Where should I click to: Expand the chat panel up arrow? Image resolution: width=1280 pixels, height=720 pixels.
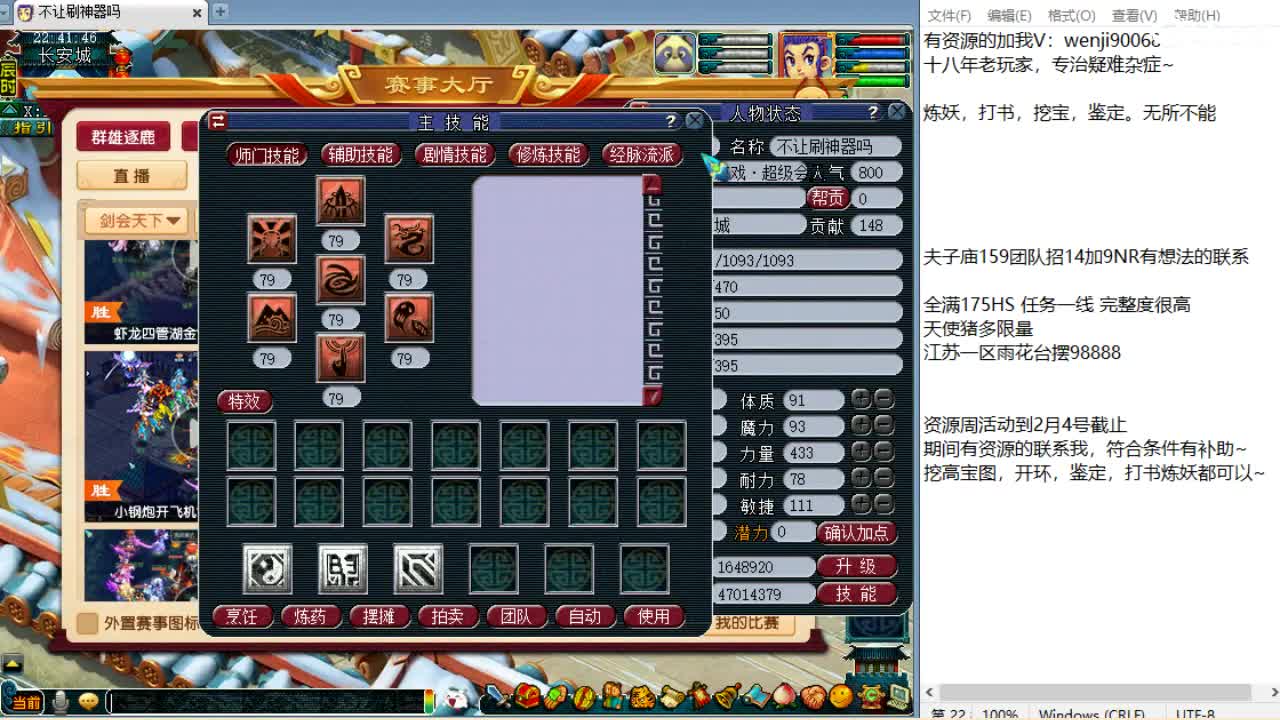(12, 663)
